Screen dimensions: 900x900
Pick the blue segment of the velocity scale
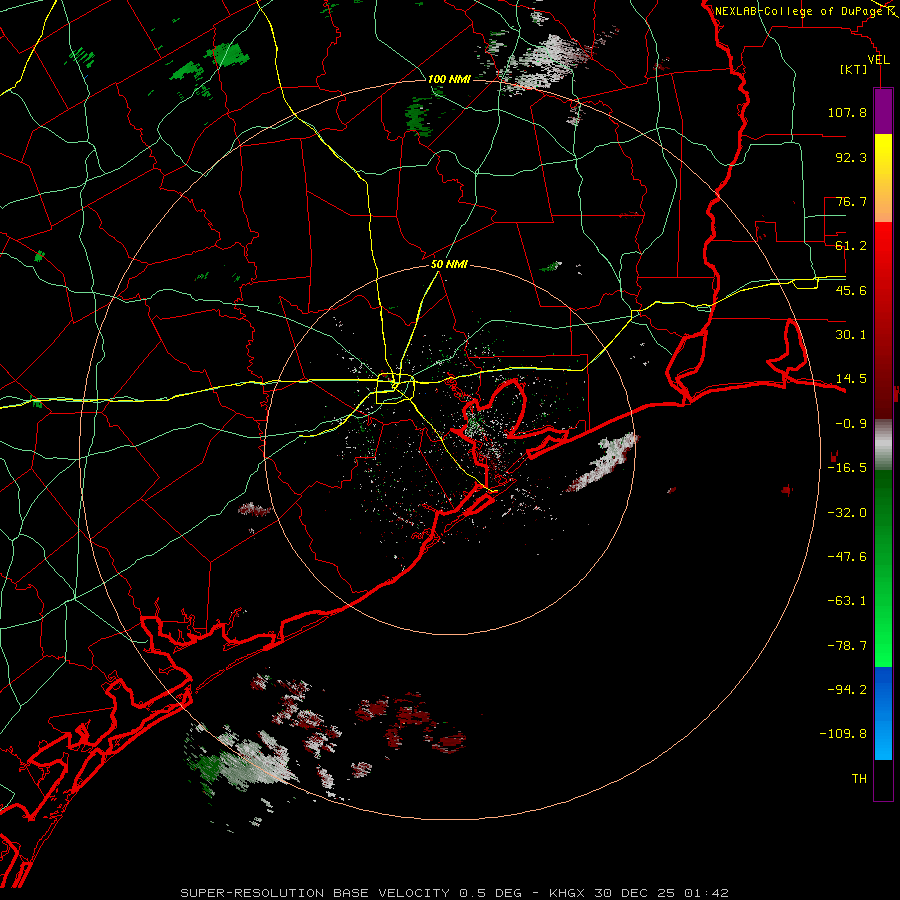883,713
